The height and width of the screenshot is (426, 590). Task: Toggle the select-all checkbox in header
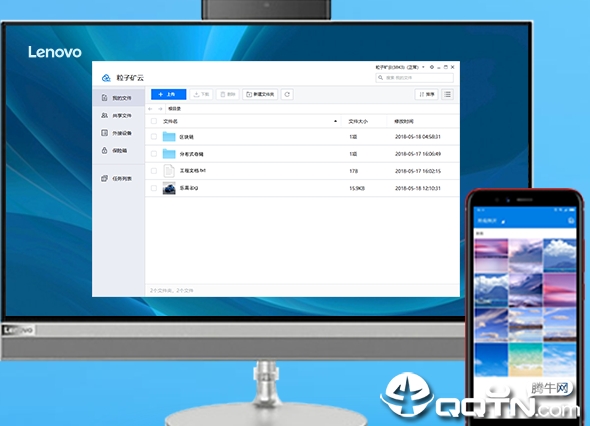point(154,121)
